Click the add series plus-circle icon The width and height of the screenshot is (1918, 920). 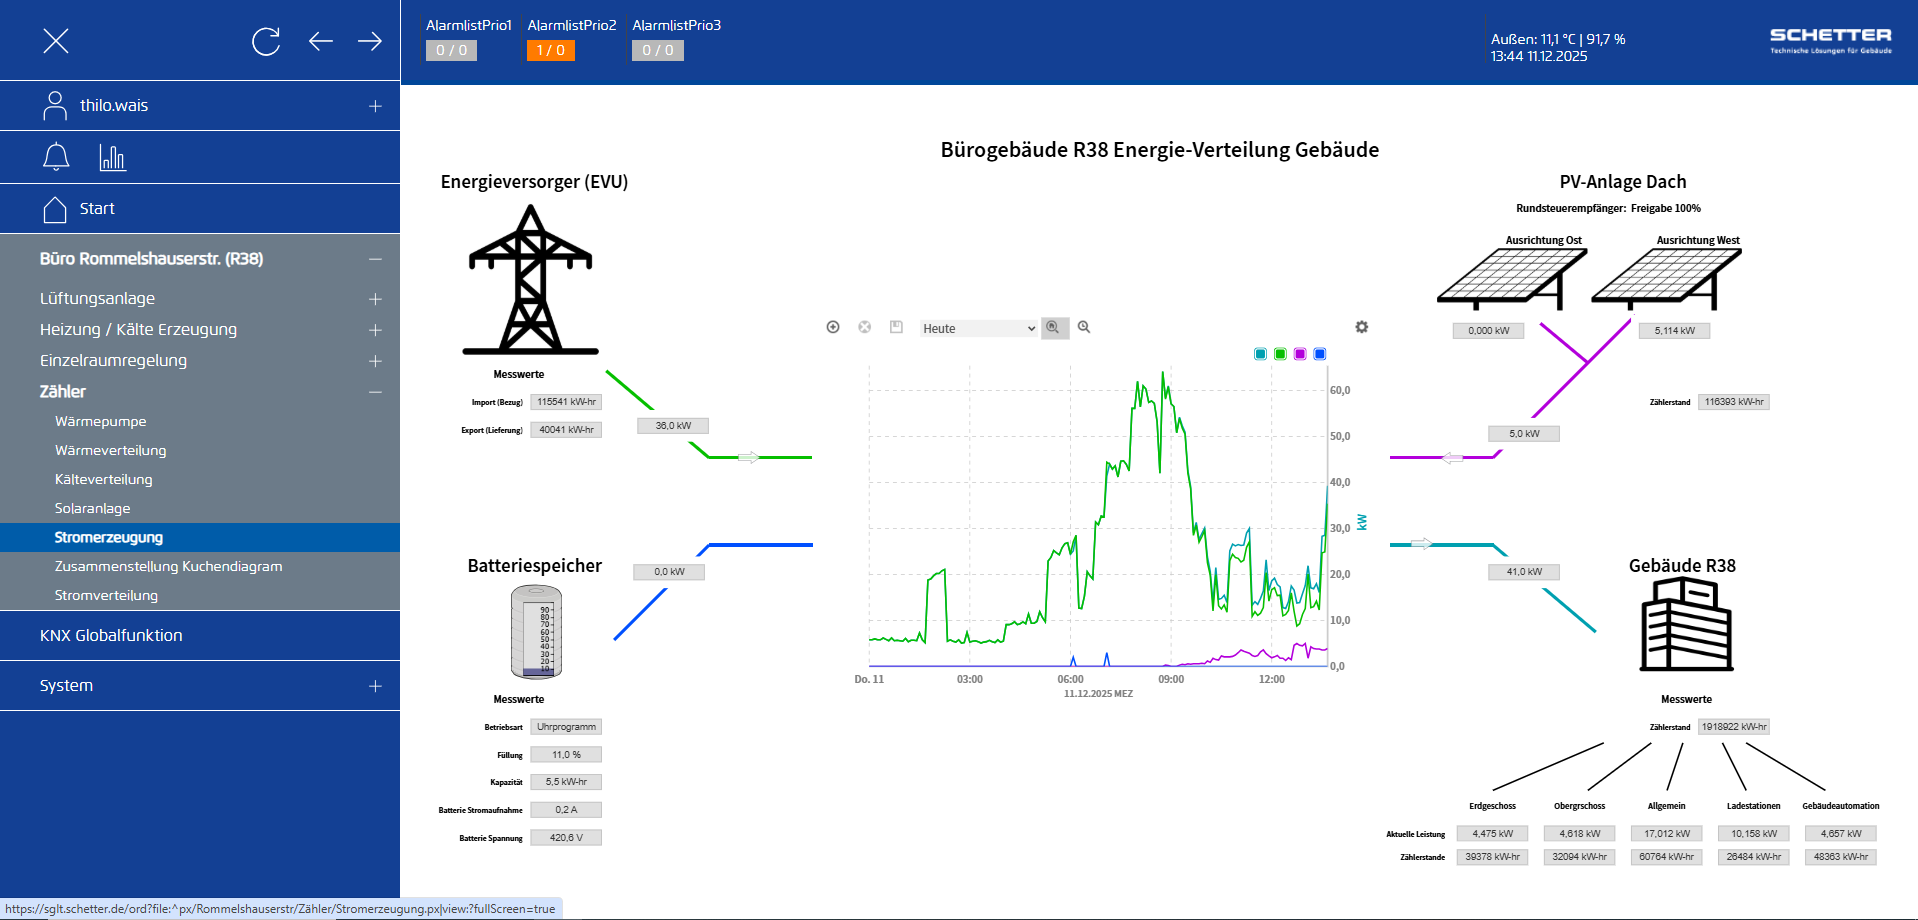(833, 327)
